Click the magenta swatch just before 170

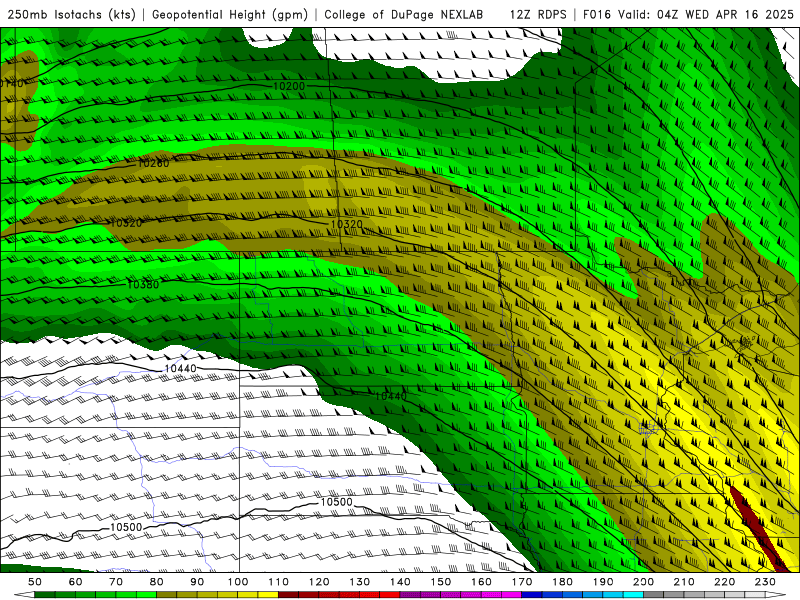(x=512, y=595)
